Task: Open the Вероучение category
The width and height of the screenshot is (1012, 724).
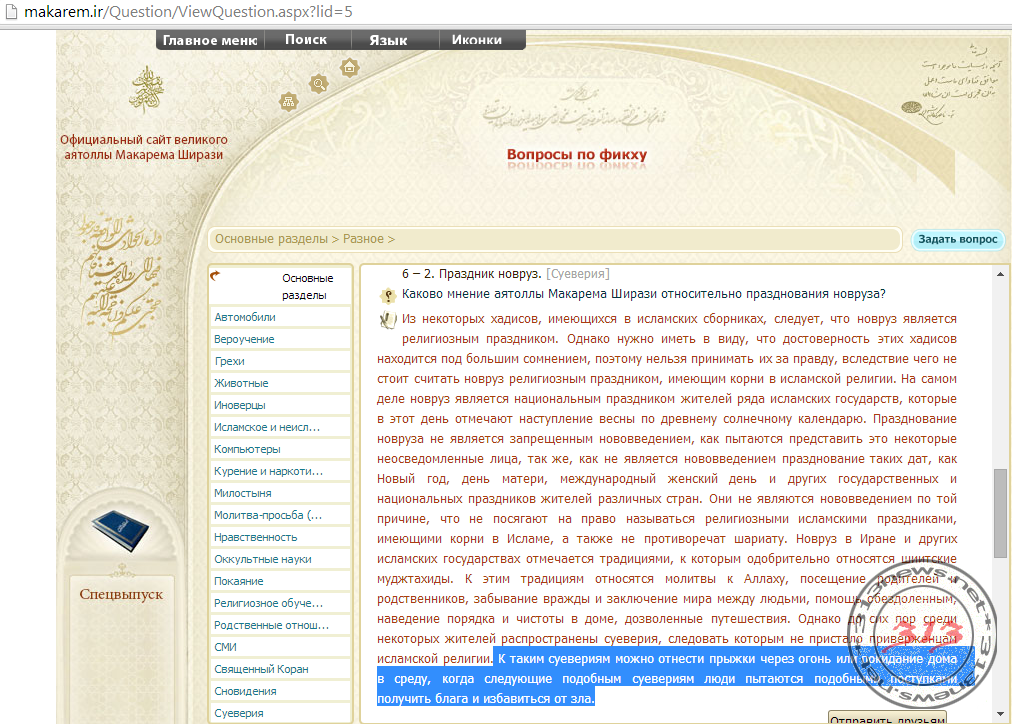Action: pos(281,339)
